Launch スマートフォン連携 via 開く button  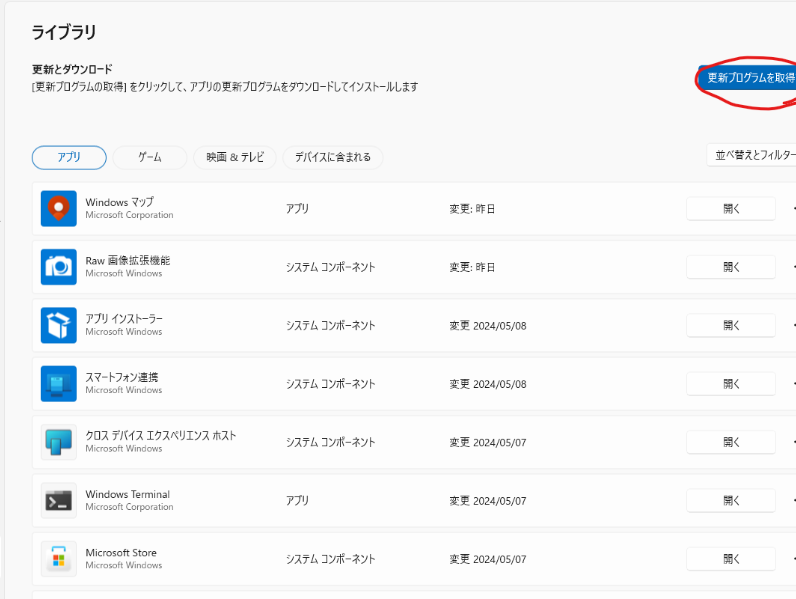pyautogui.click(x=730, y=384)
